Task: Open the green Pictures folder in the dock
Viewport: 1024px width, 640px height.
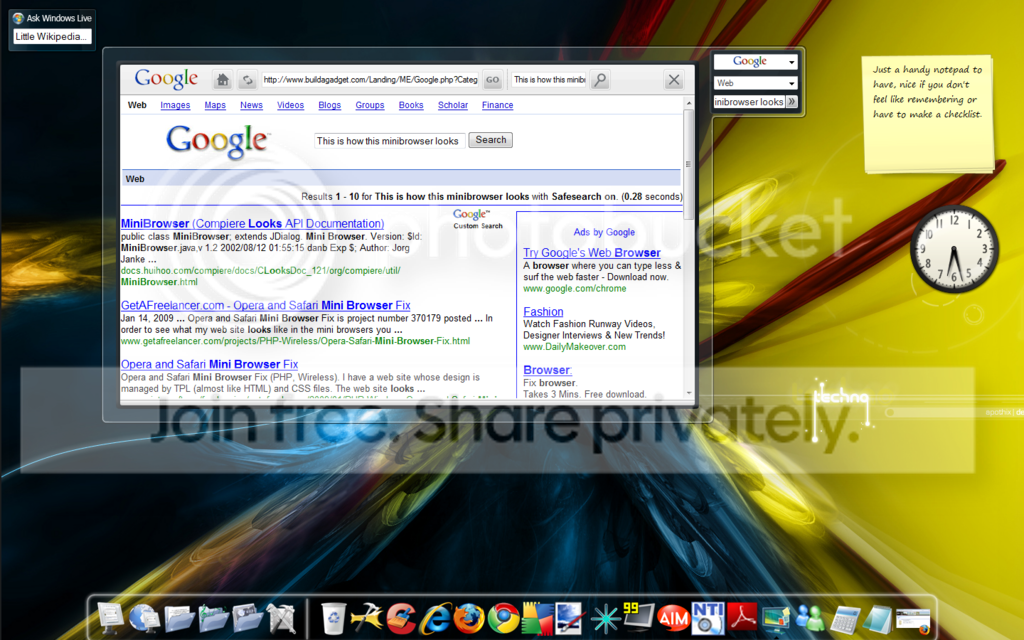Action: (x=214, y=618)
